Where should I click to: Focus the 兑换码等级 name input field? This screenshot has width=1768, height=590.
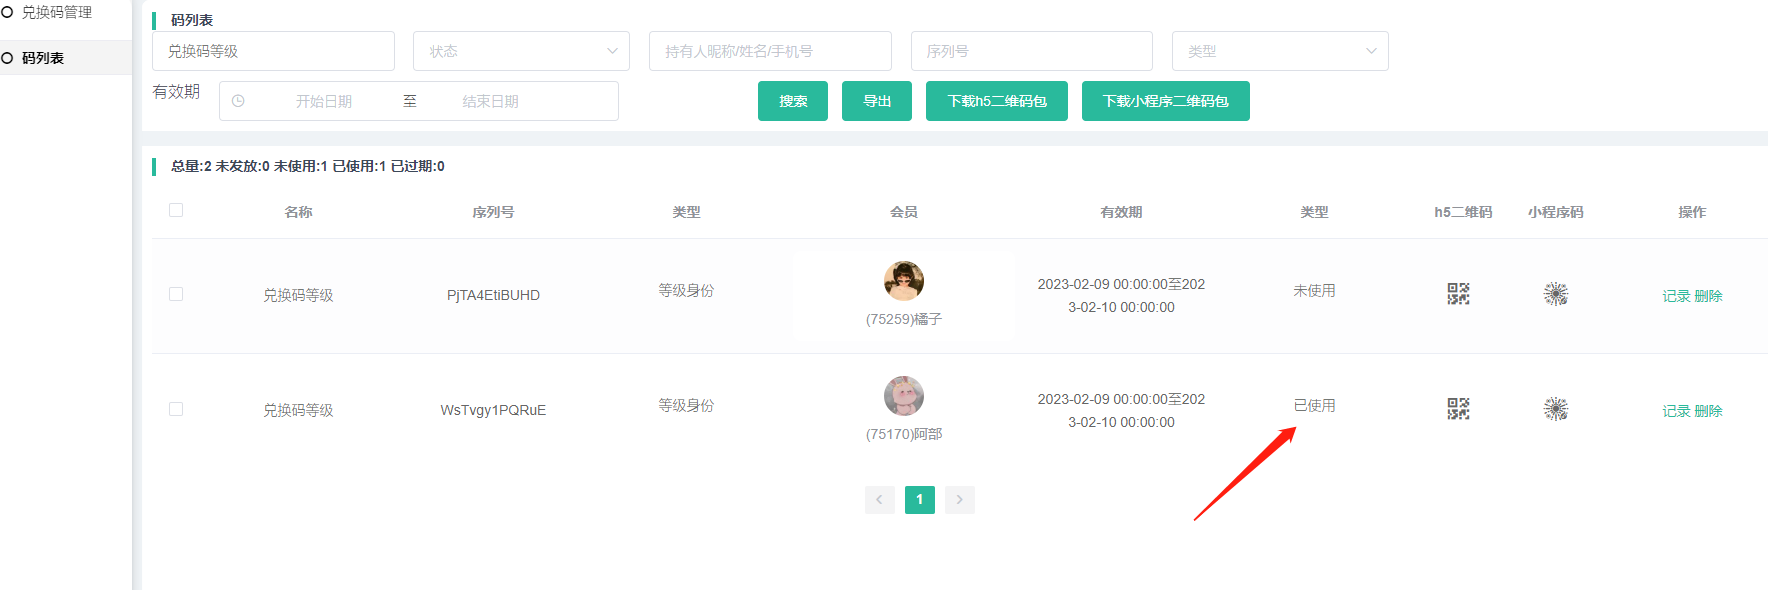[x=273, y=51]
